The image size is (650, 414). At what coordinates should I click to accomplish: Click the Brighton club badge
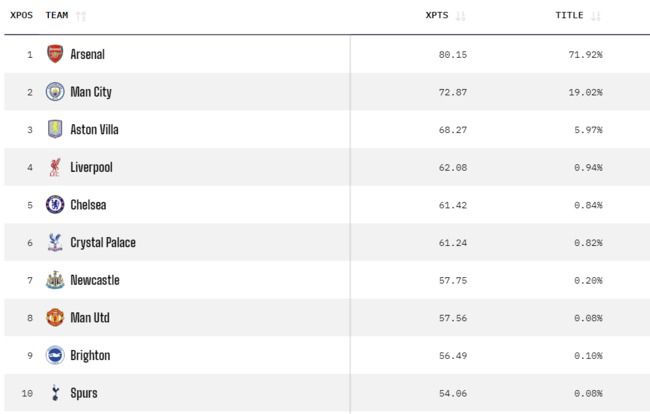[x=55, y=355]
